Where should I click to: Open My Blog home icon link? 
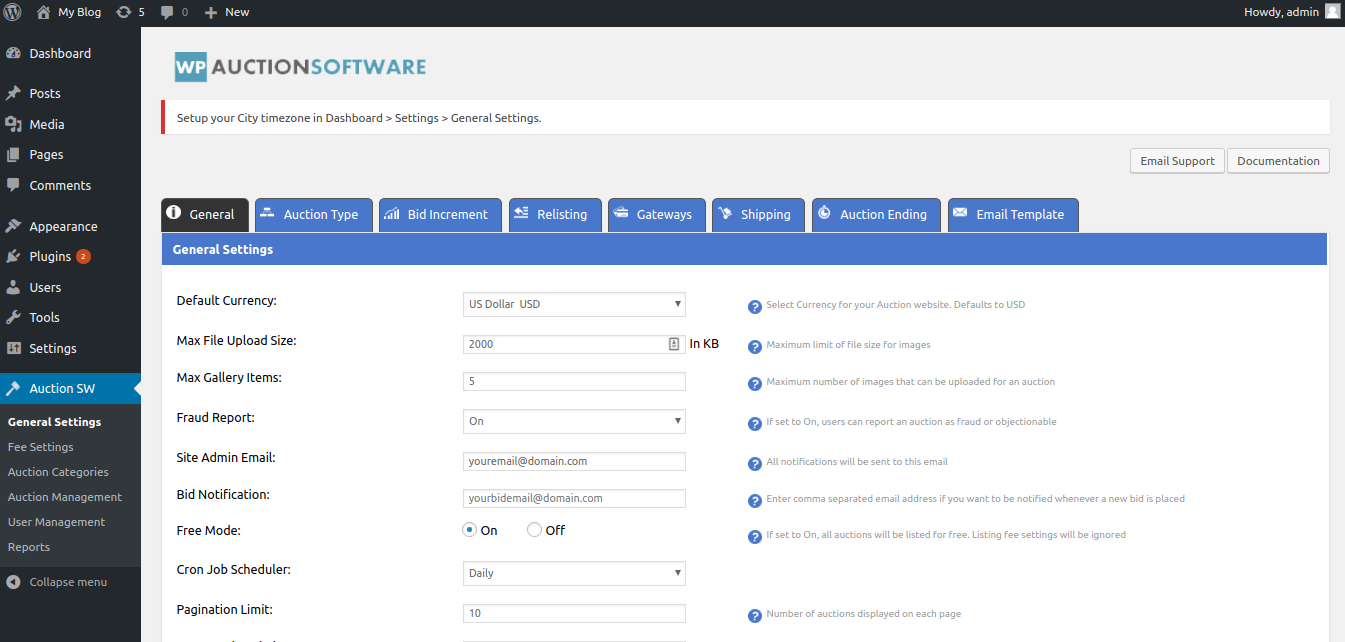pyautogui.click(x=43, y=12)
